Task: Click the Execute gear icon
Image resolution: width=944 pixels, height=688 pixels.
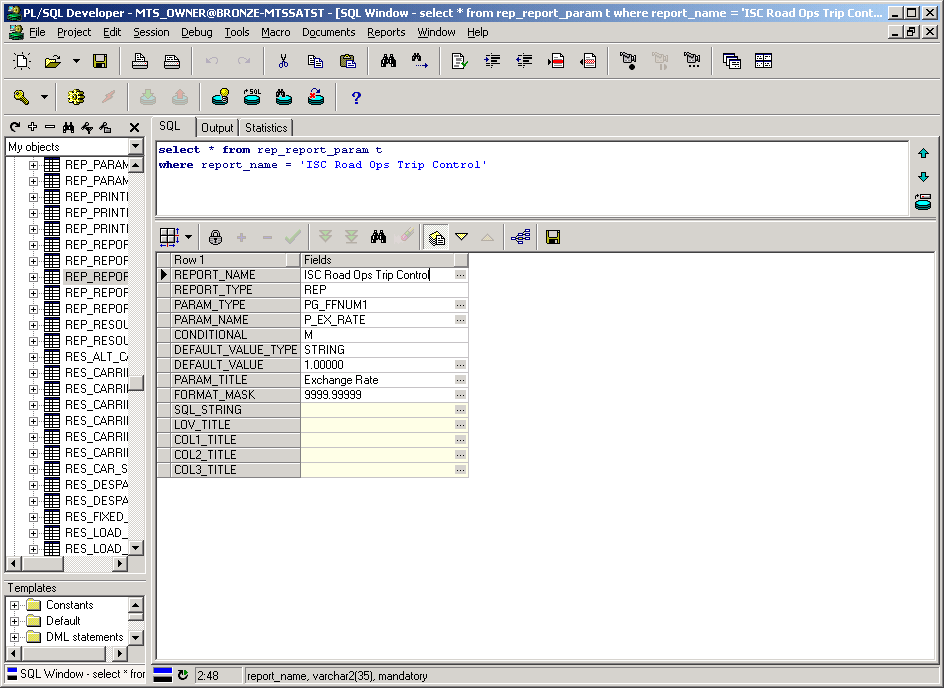Action: point(76,97)
